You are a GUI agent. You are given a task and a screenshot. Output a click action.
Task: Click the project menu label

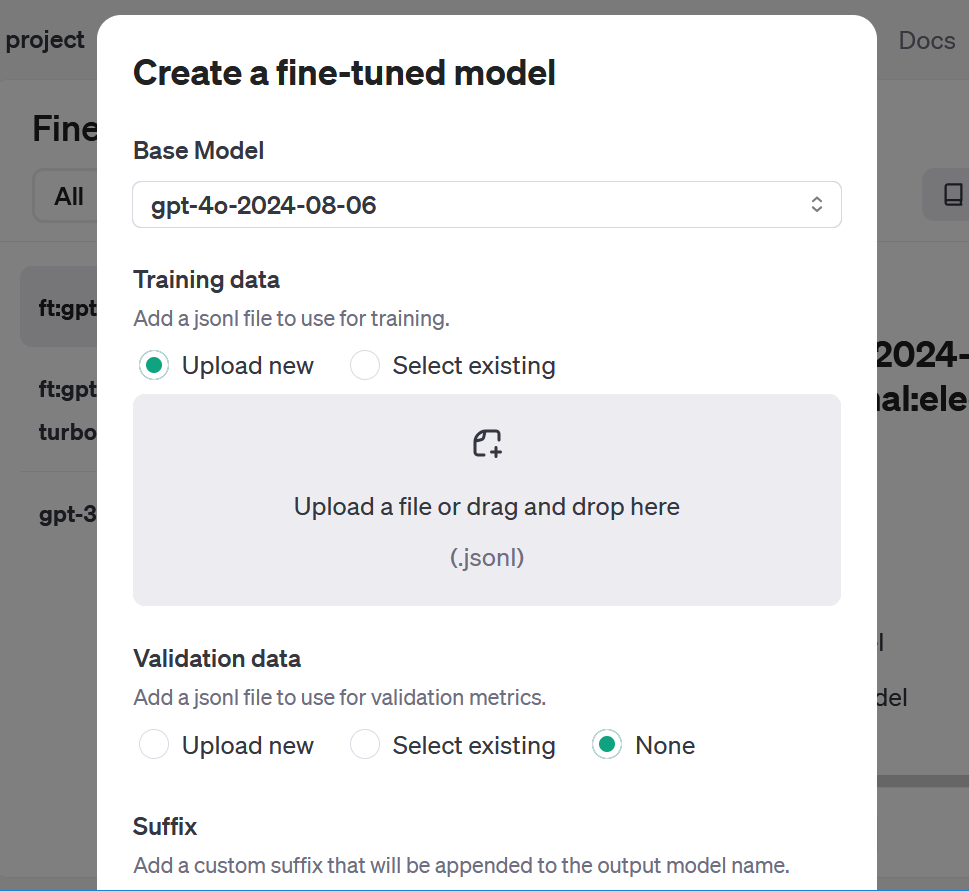45,40
